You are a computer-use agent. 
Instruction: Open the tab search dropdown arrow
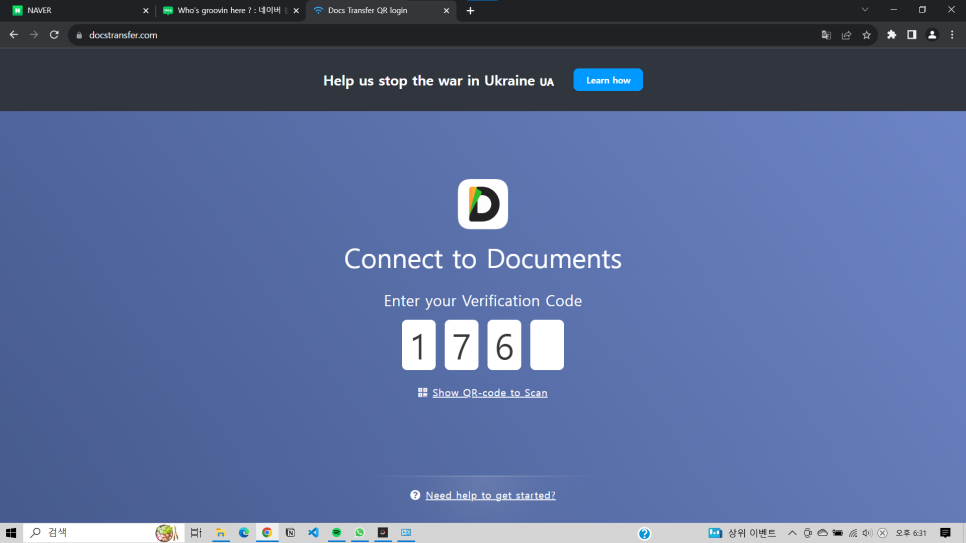[x=865, y=10]
